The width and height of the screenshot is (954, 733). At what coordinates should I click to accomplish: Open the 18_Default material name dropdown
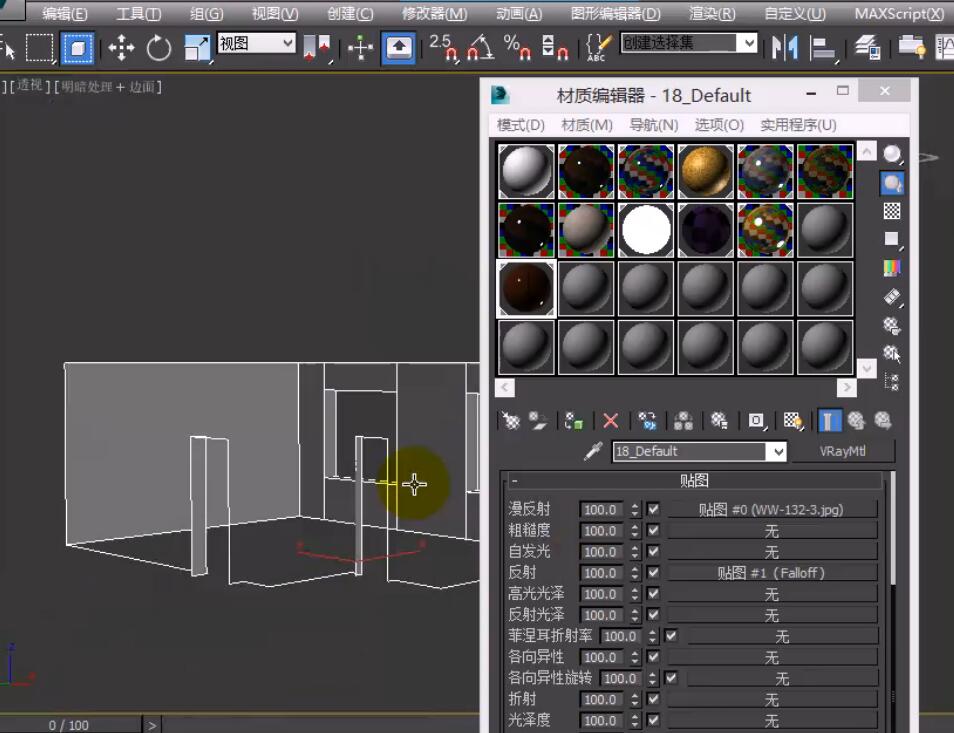click(x=778, y=452)
